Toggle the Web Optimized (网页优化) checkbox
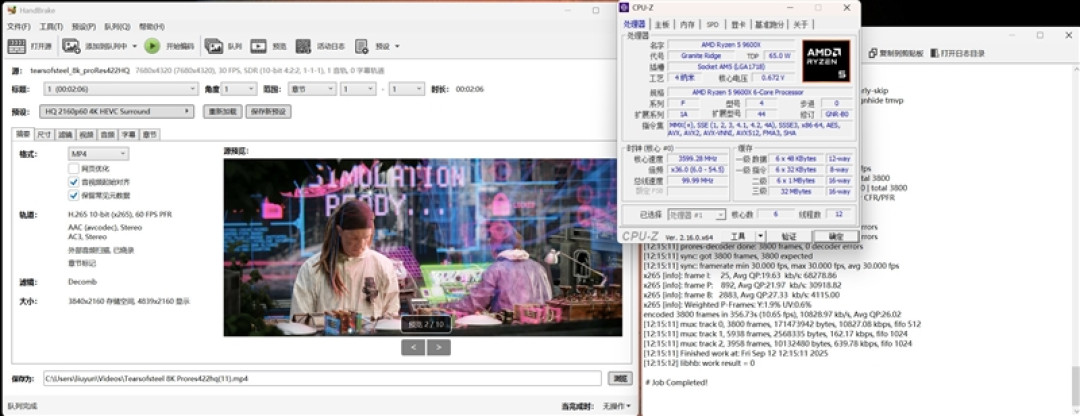The height and width of the screenshot is (416, 1080). [x=73, y=168]
